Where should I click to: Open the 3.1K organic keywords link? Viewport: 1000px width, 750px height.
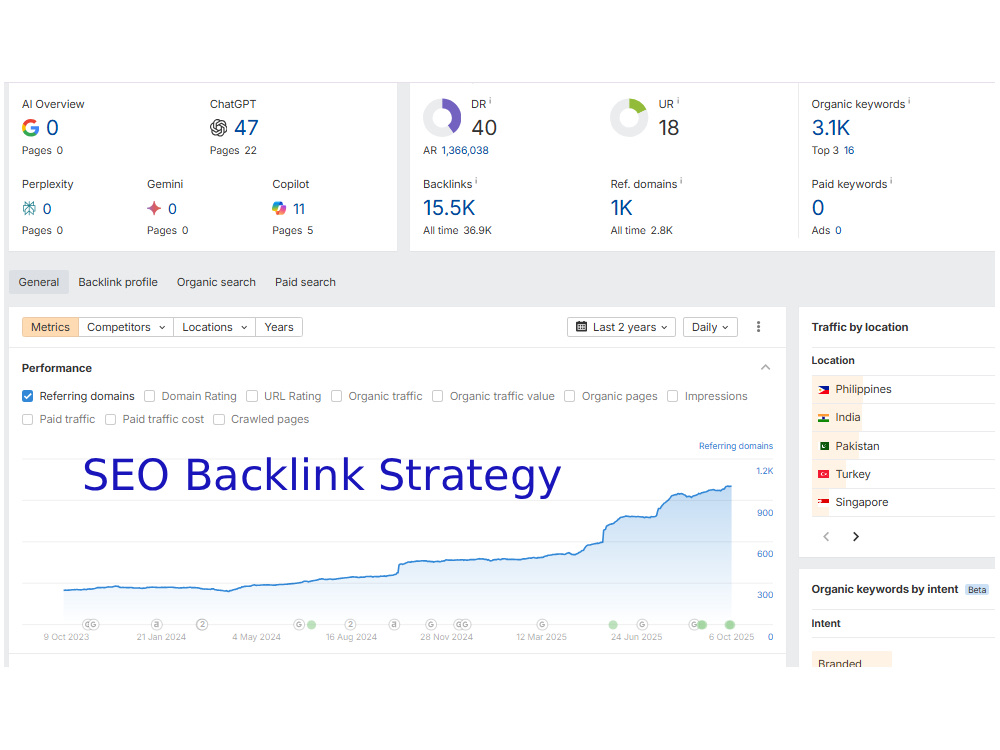point(830,128)
